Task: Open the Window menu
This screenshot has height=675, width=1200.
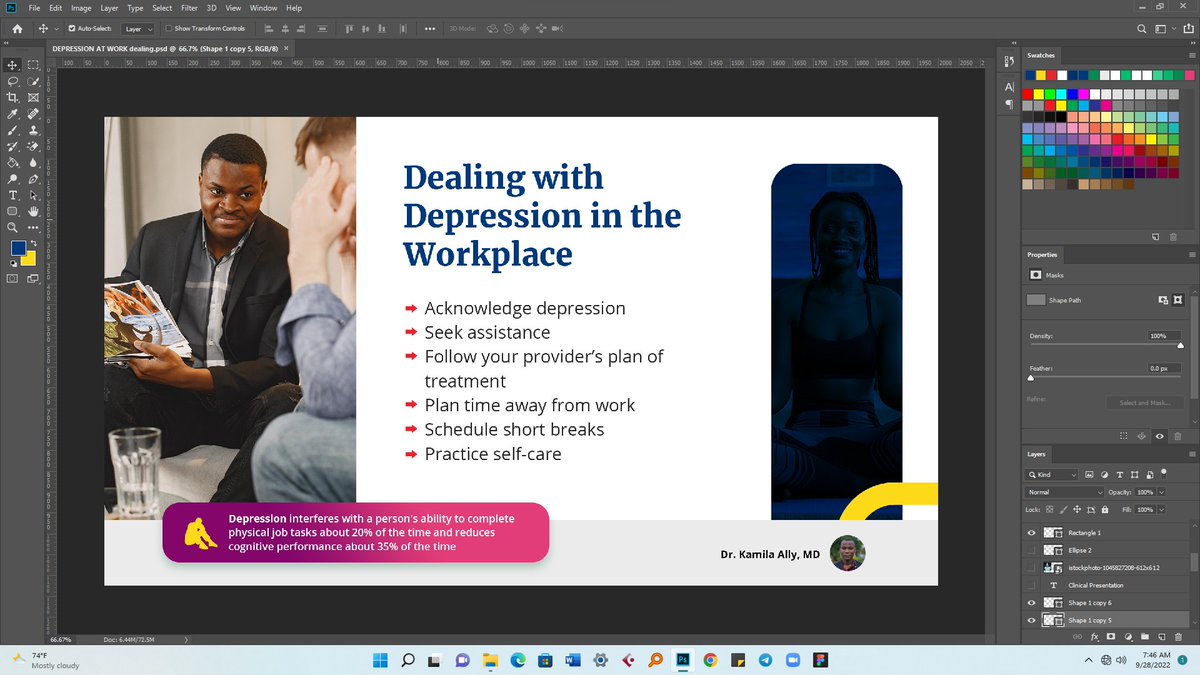Action: click(x=263, y=8)
